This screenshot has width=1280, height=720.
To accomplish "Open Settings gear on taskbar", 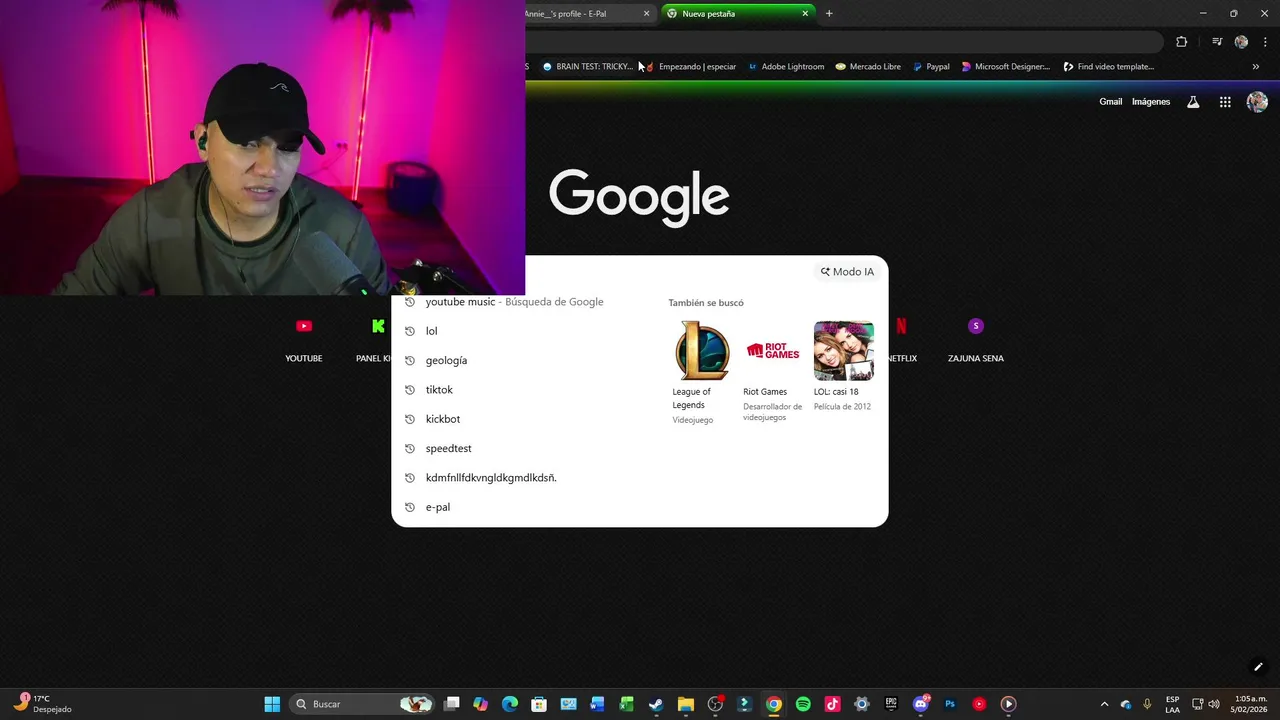I will [862, 704].
